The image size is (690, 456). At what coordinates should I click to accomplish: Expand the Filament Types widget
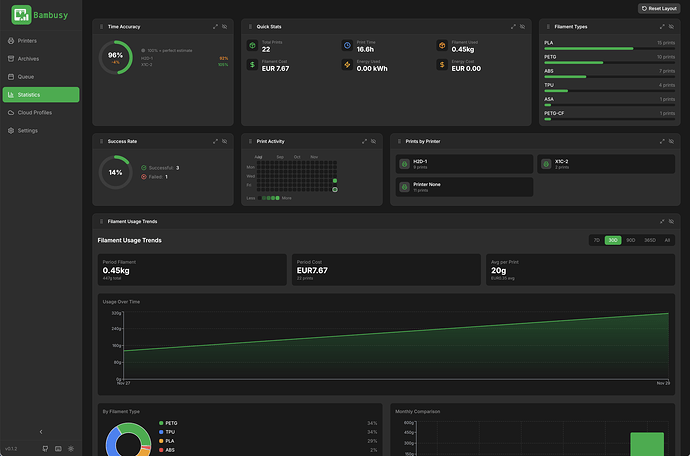(662, 27)
